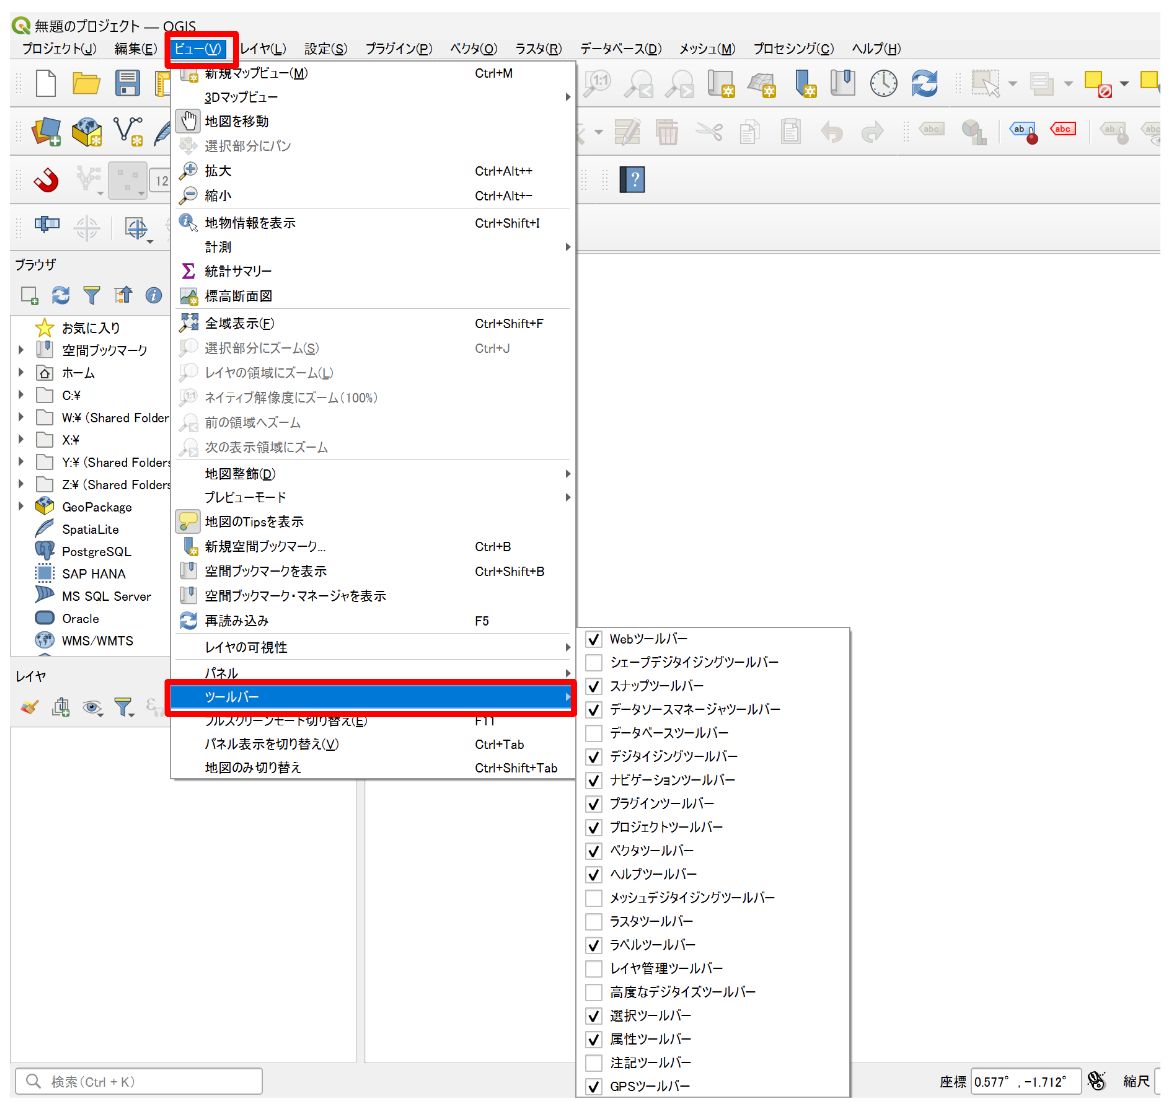Enable ラスタツールバー checkbox
Viewport: 1176px width, 1102px height.
pos(593,921)
